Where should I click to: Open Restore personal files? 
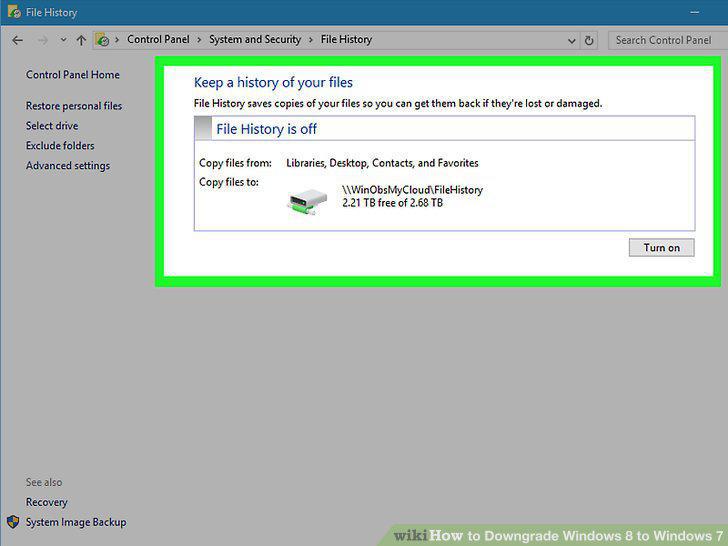74,106
